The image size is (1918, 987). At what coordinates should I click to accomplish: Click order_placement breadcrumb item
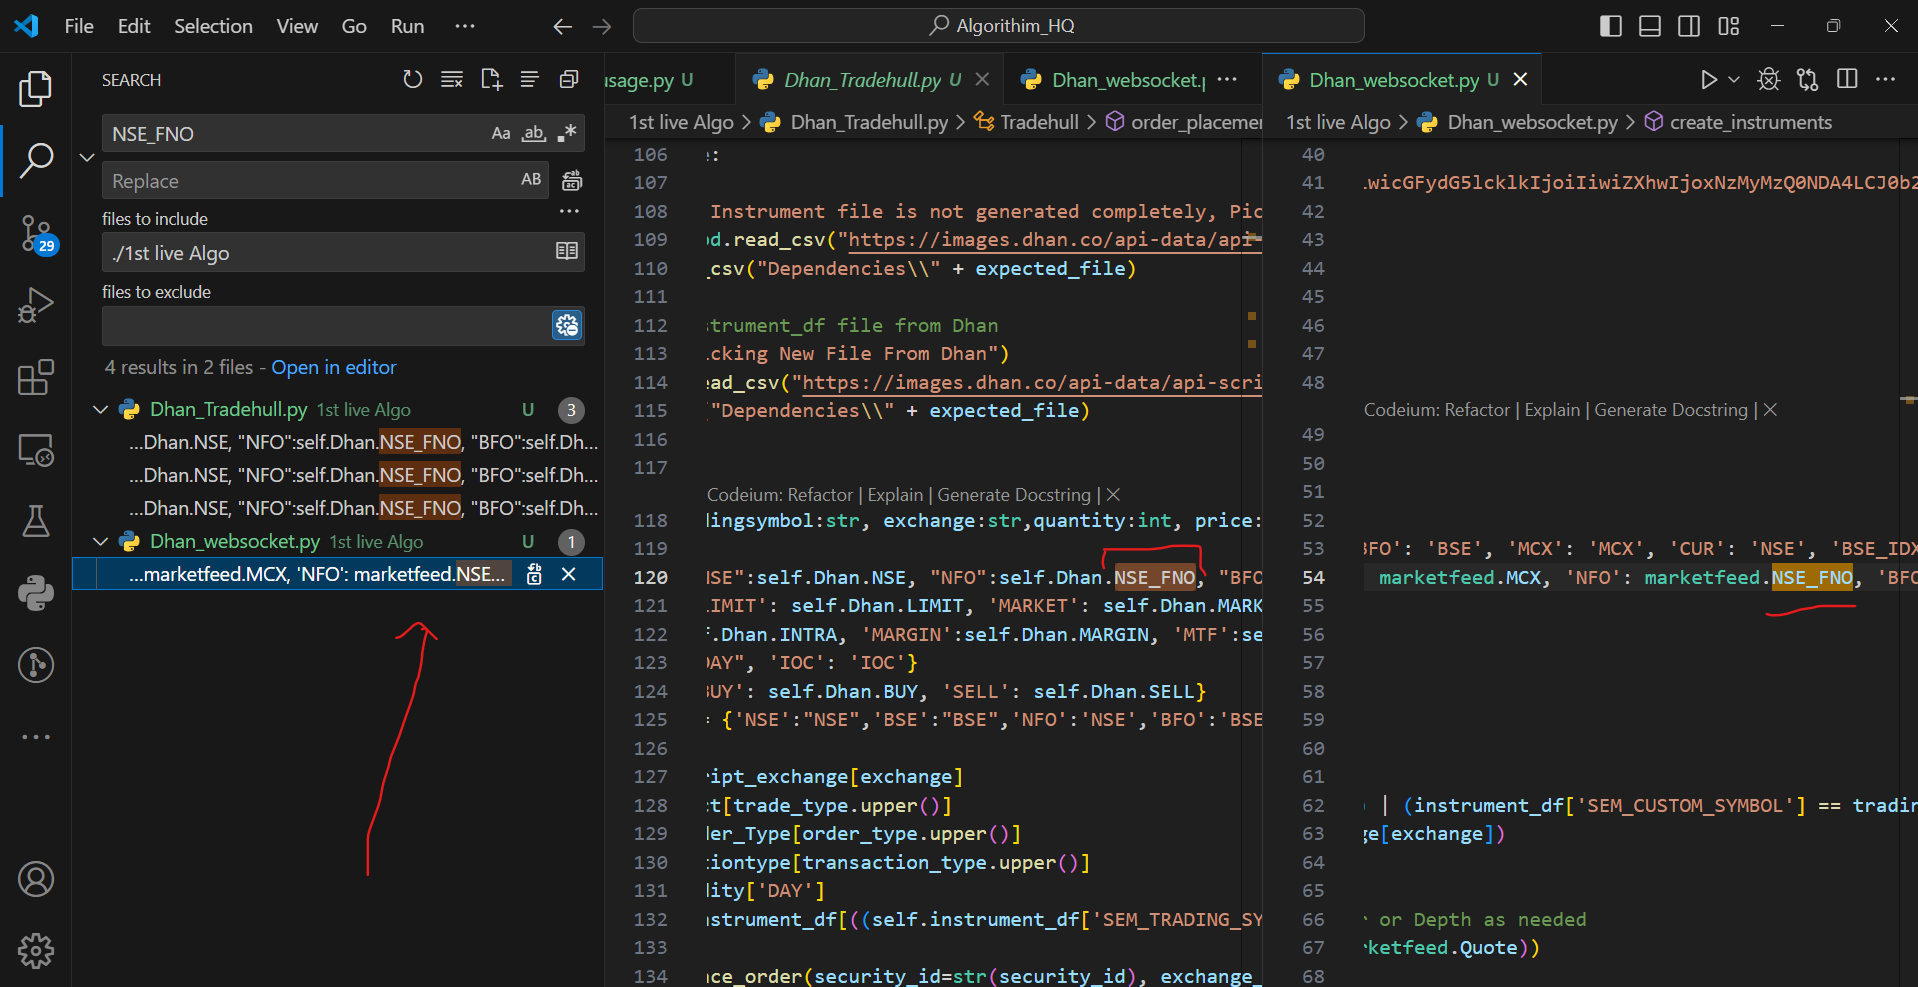point(1185,122)
